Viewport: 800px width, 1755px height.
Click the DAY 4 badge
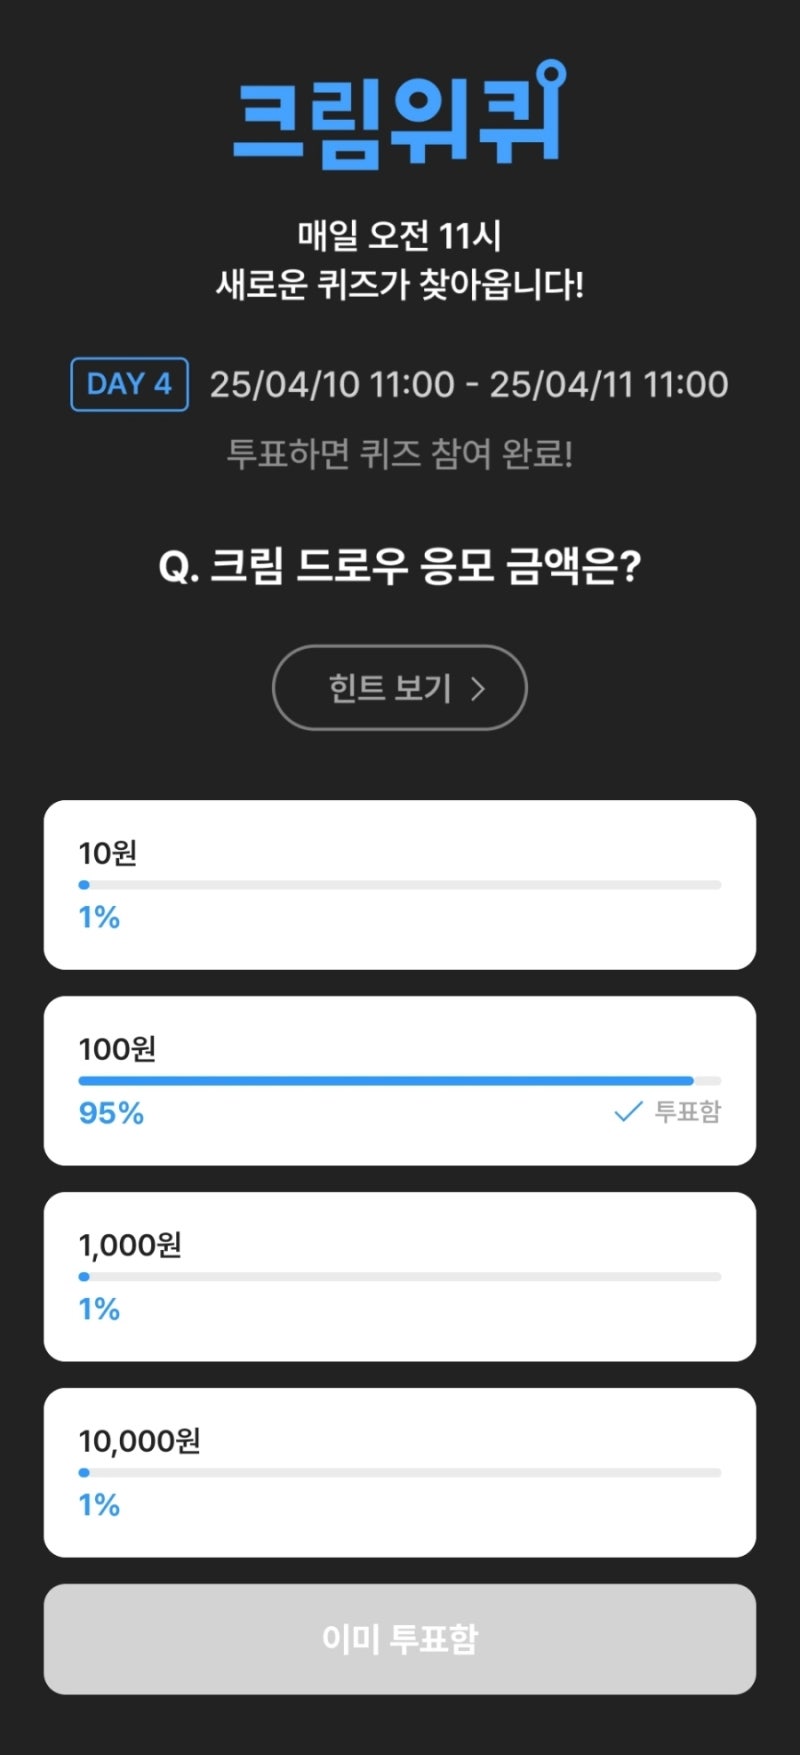coord(130,384)
